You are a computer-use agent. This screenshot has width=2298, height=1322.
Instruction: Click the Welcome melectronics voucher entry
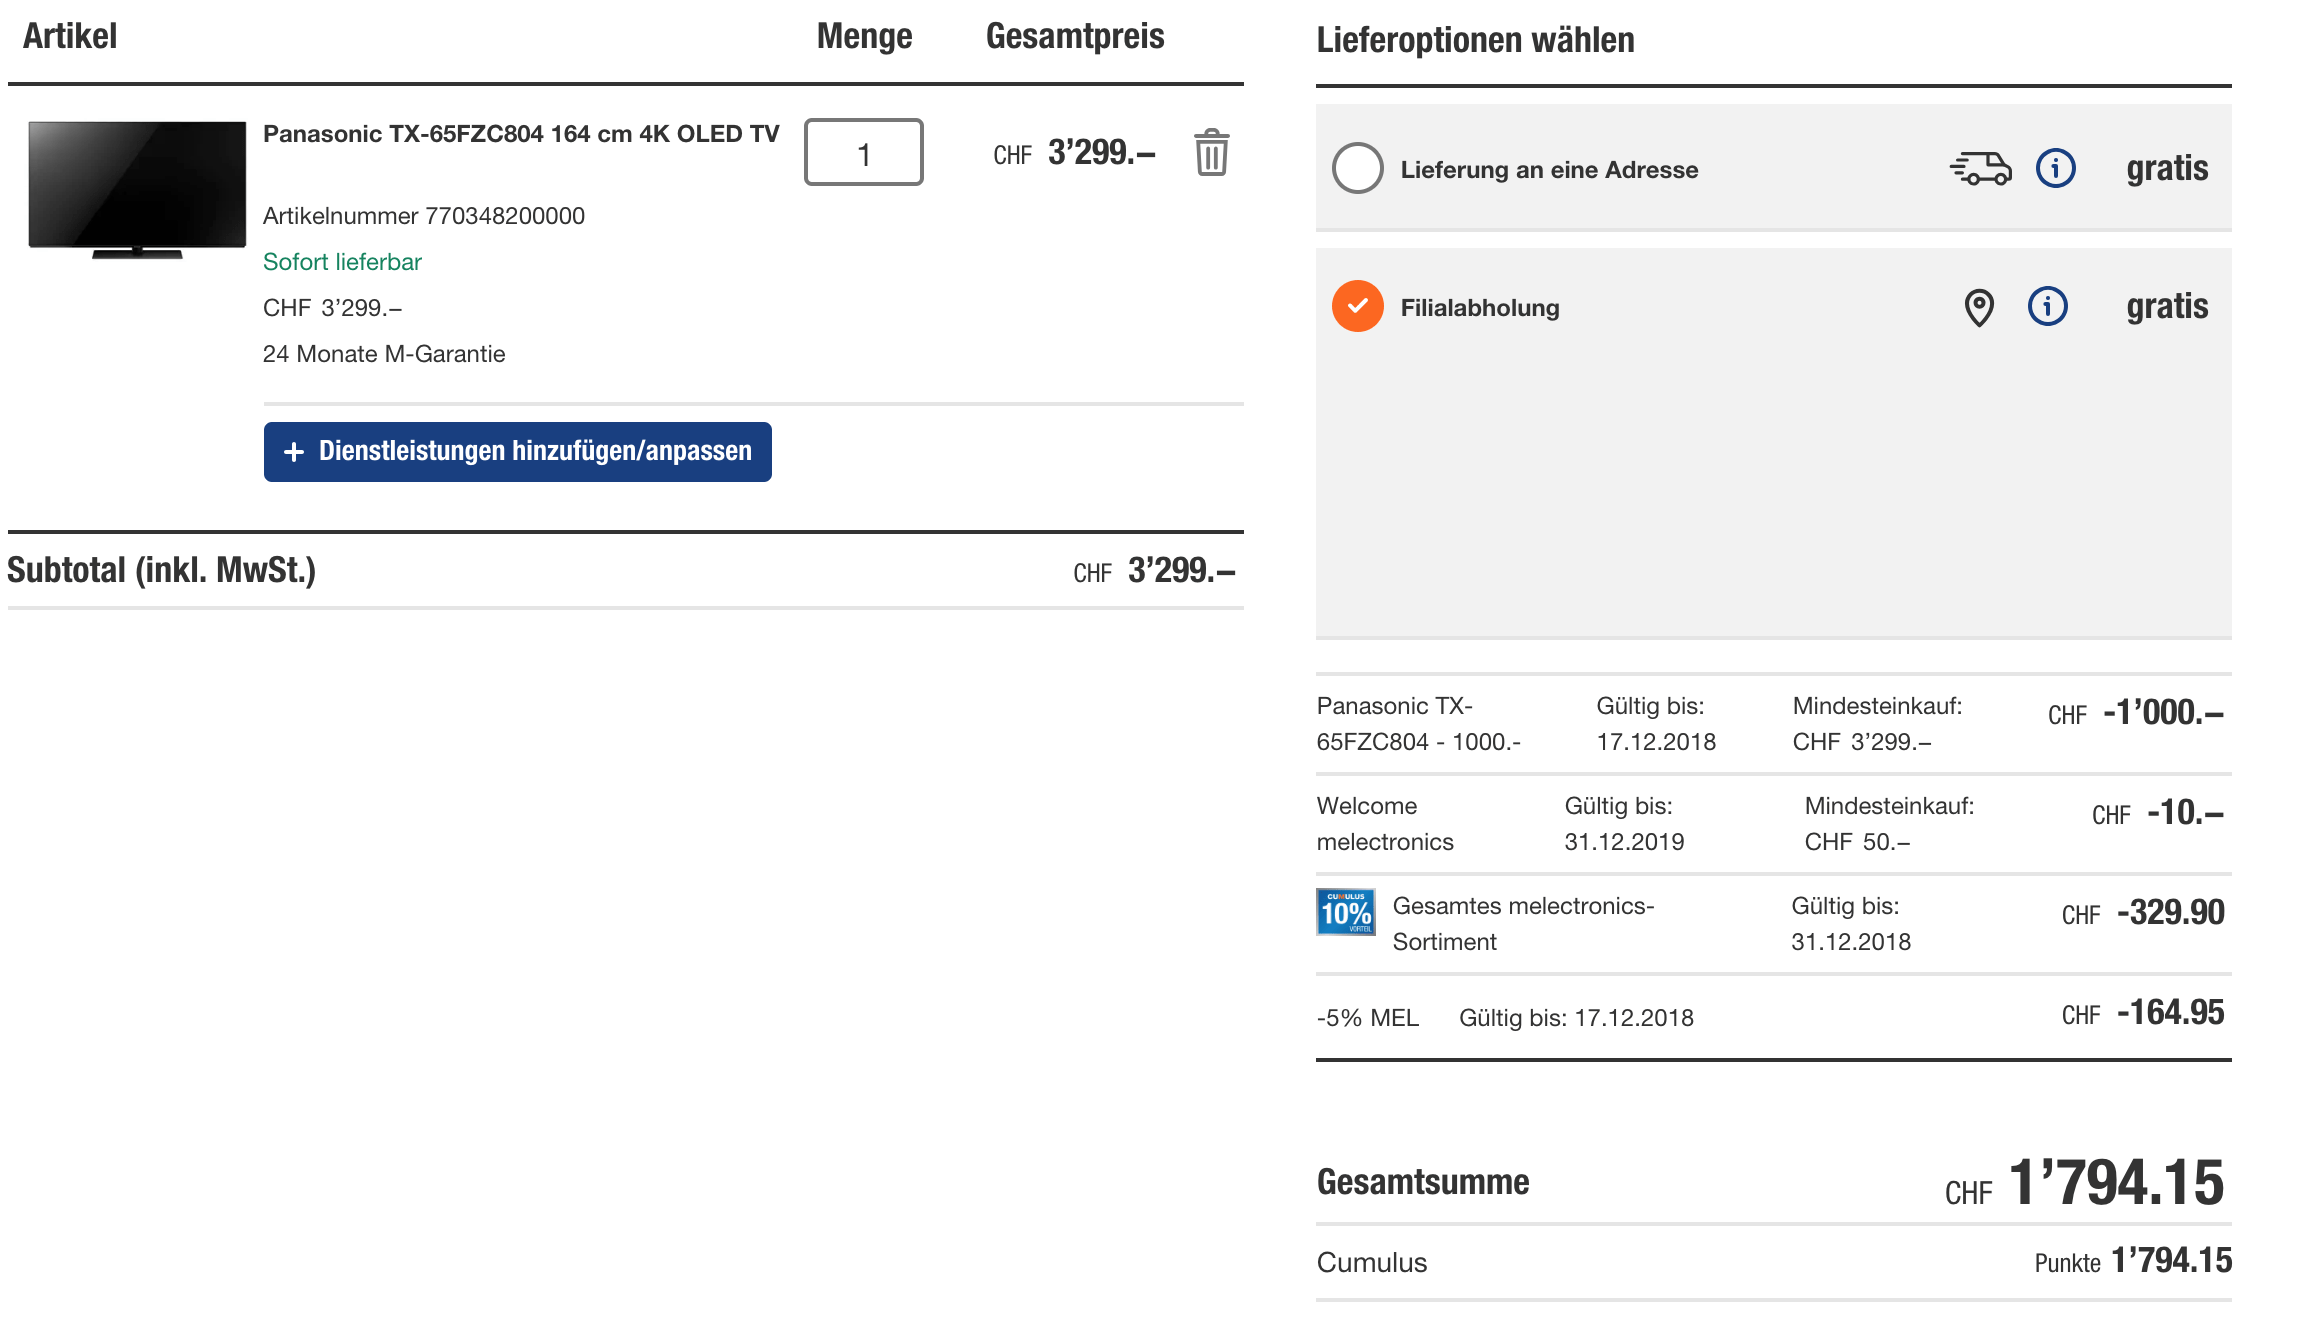click(x=1384, y=824)
